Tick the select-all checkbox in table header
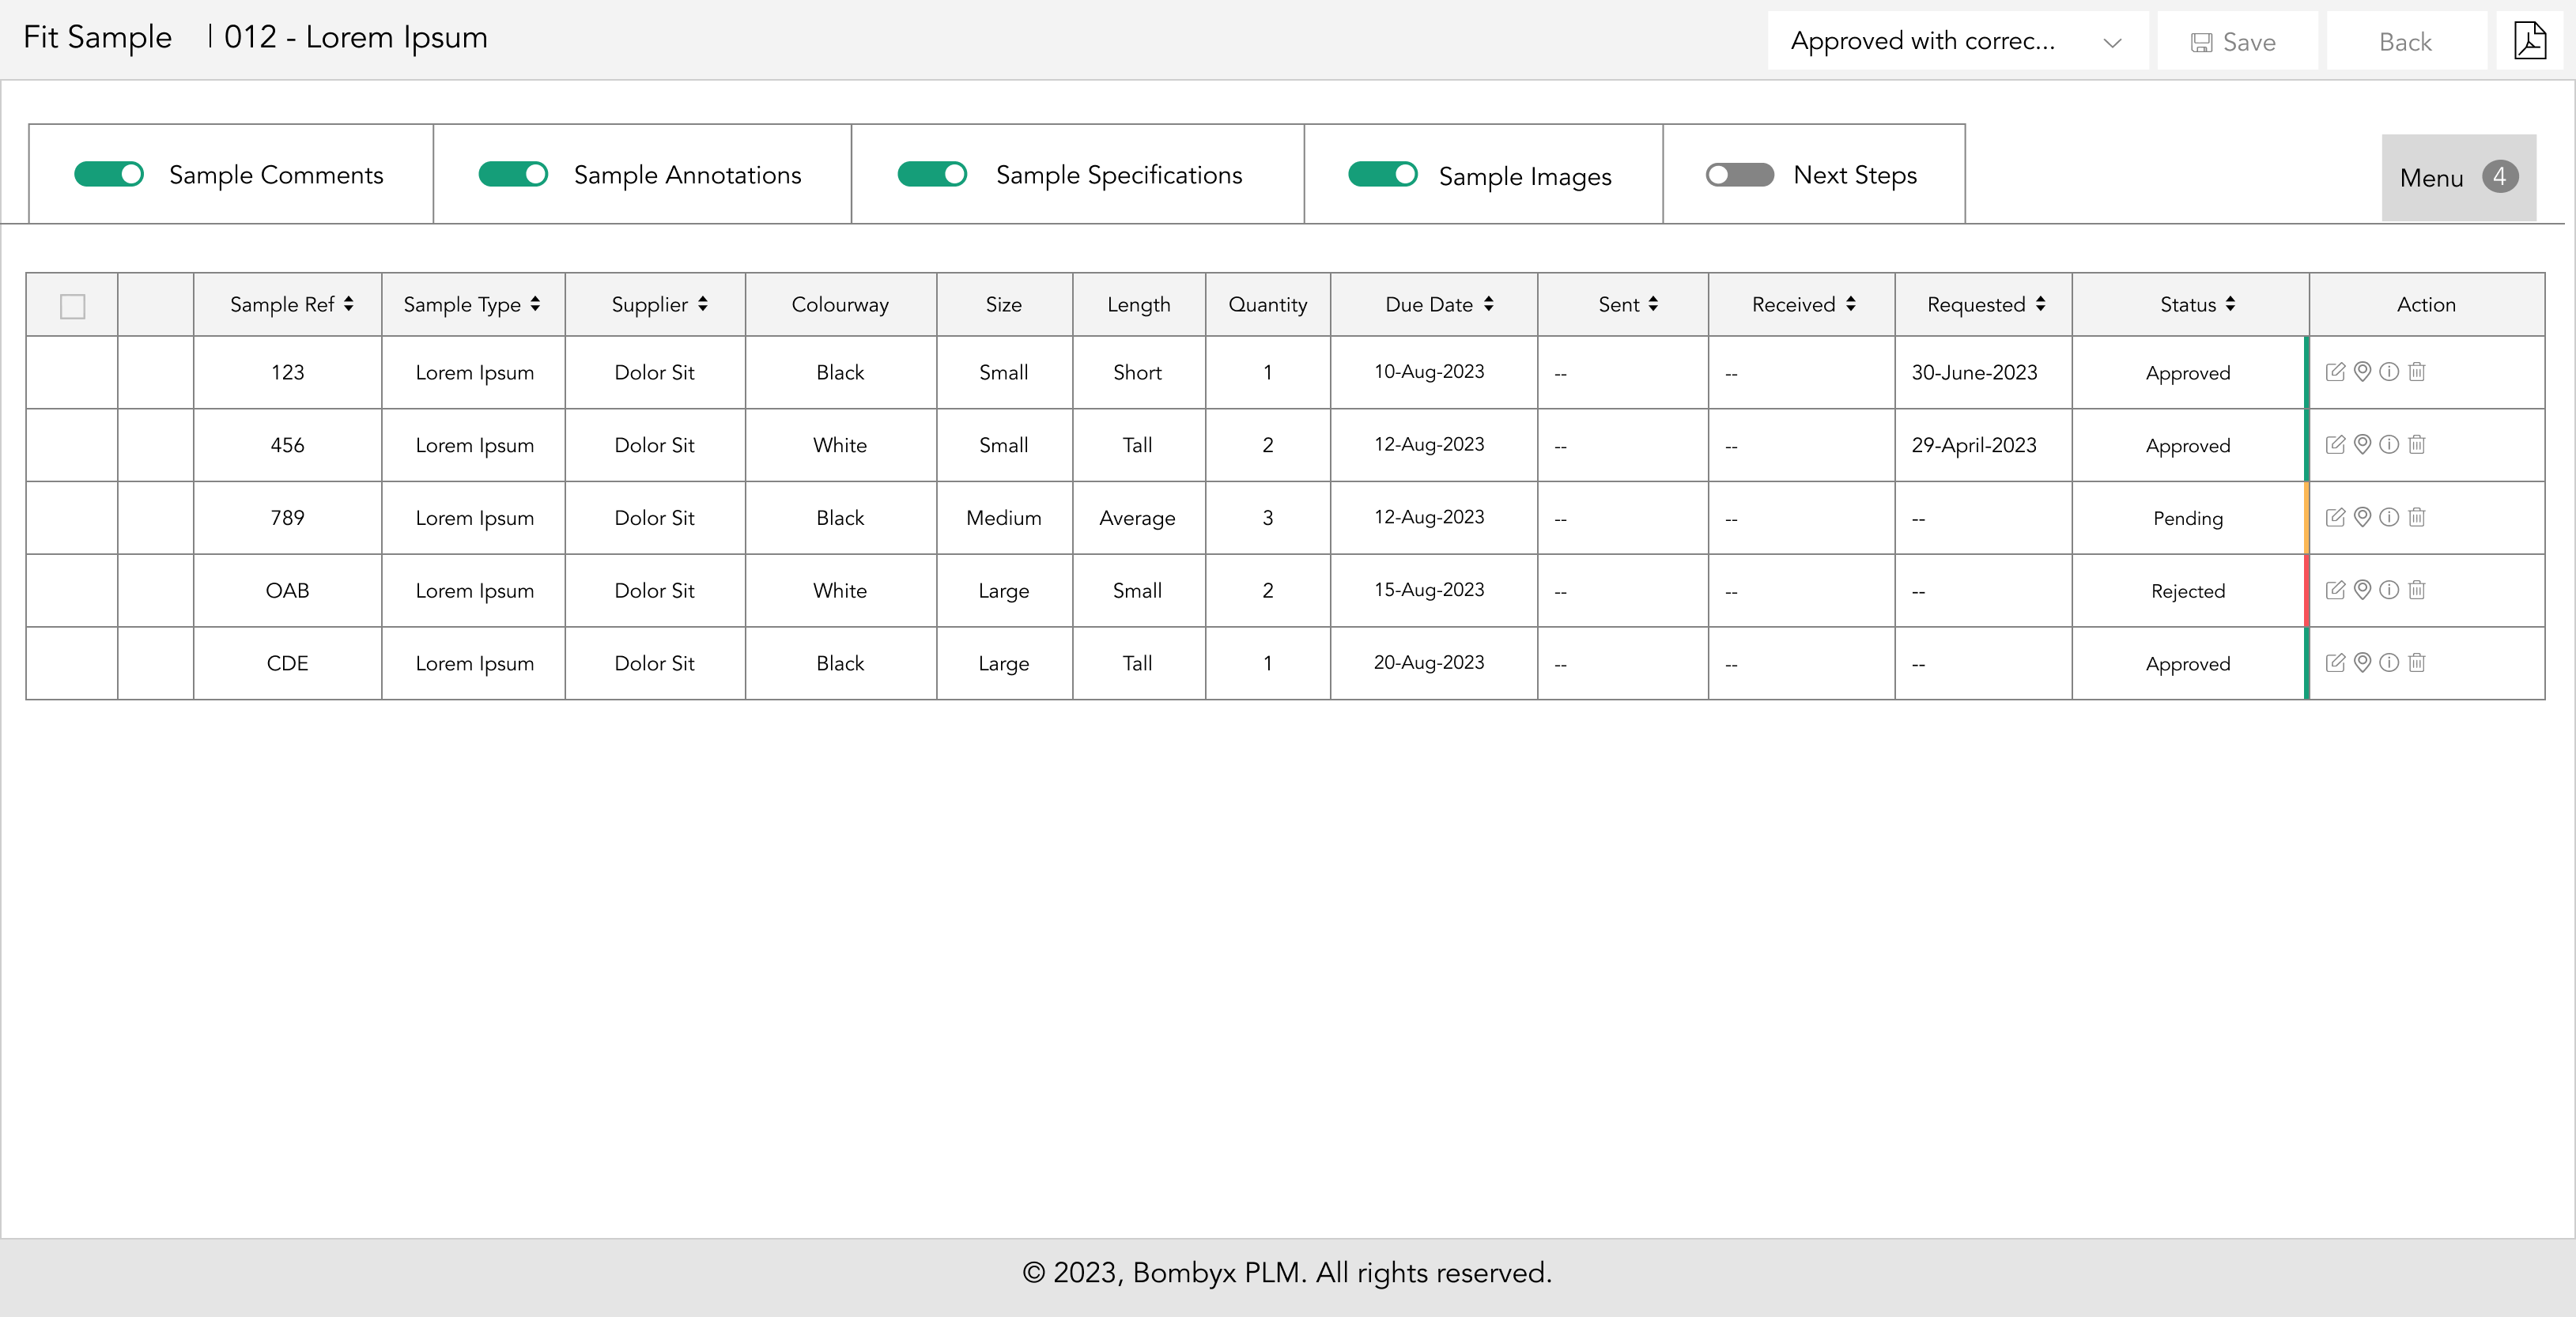The height and width of the screenshot is (1317, 2576). 72,306
